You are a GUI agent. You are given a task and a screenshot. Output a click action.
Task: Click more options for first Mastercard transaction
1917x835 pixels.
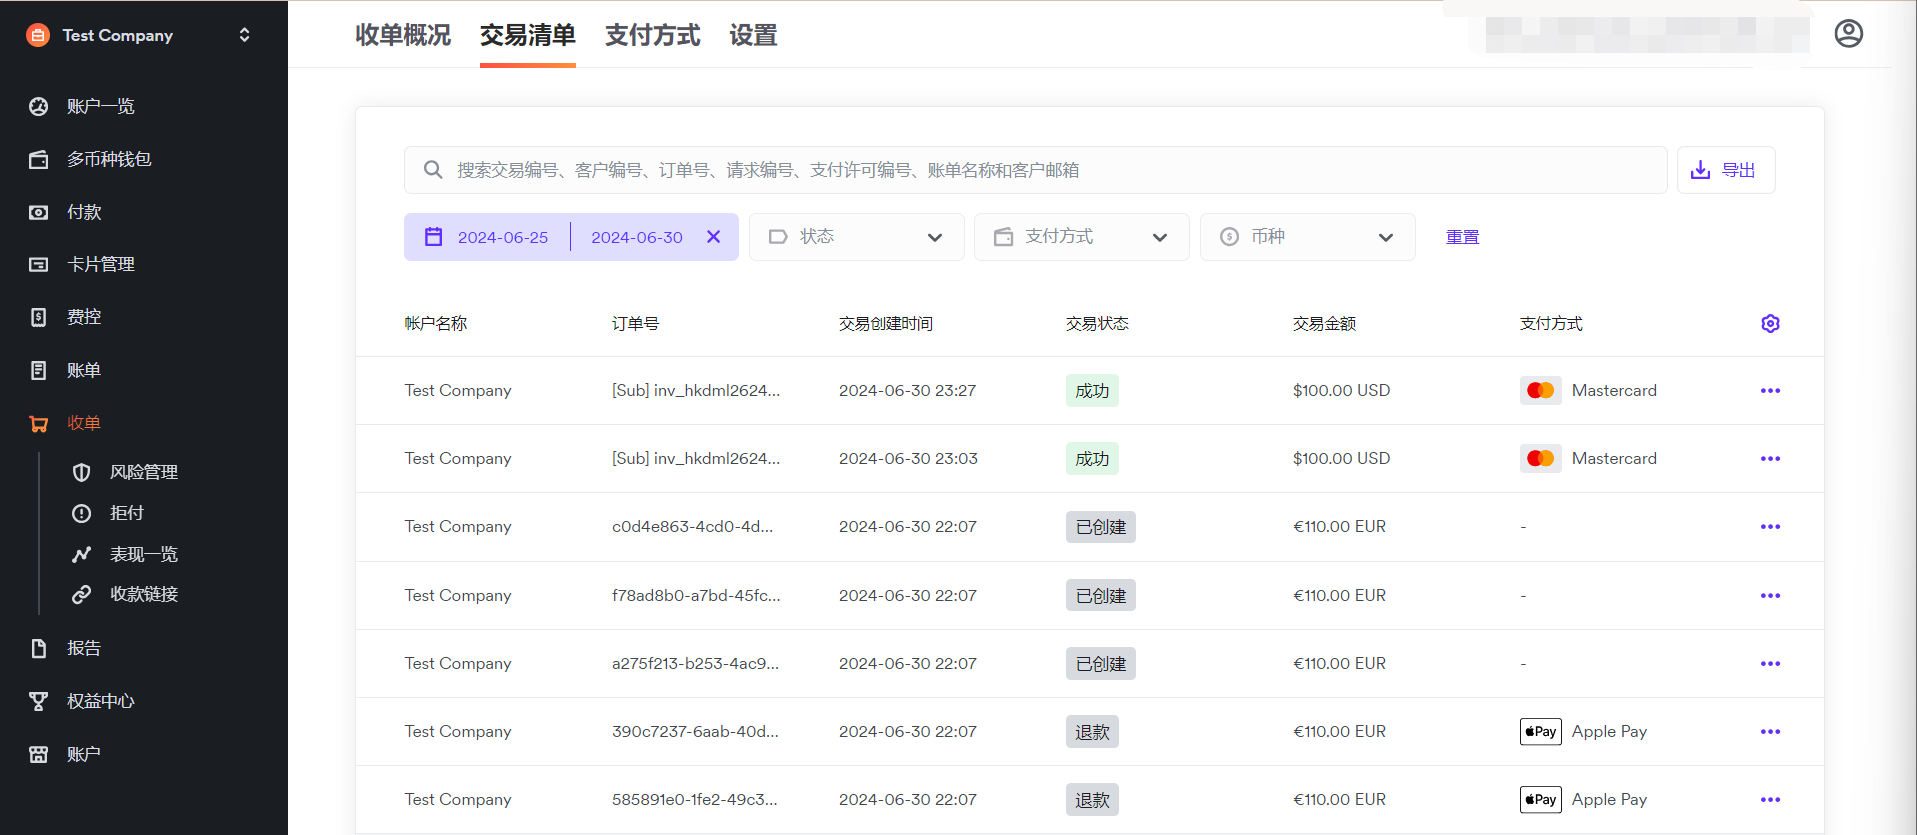[1770, 391]
